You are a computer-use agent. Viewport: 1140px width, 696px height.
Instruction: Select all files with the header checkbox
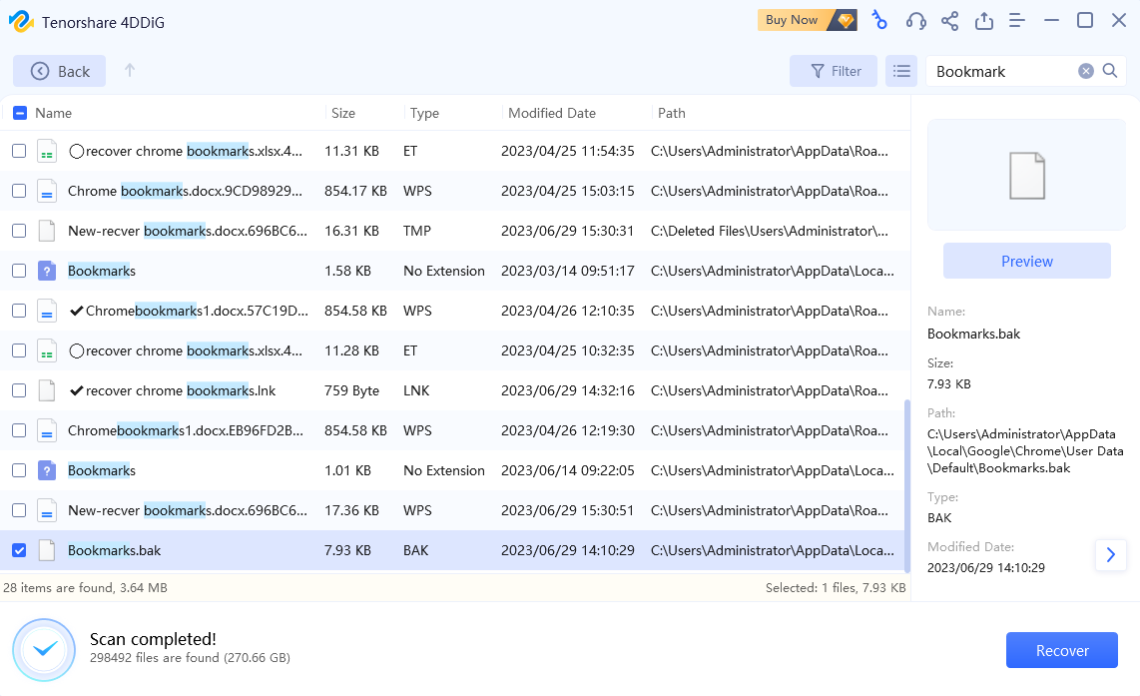click(x=18, y=112)
